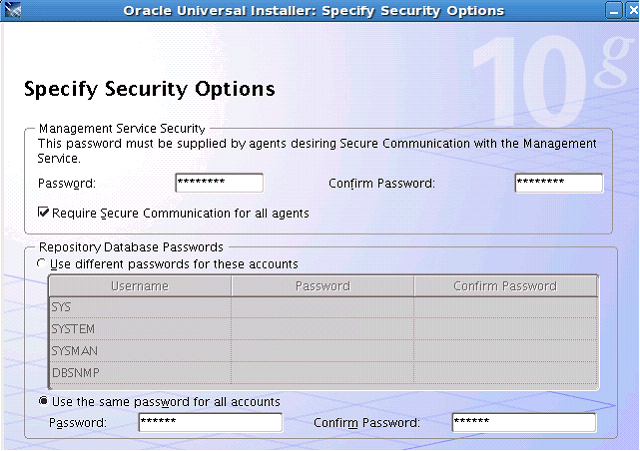Click the Password cell for SYS
The image size is (640, 451).
pyautogui.click(x=322, y=307)
